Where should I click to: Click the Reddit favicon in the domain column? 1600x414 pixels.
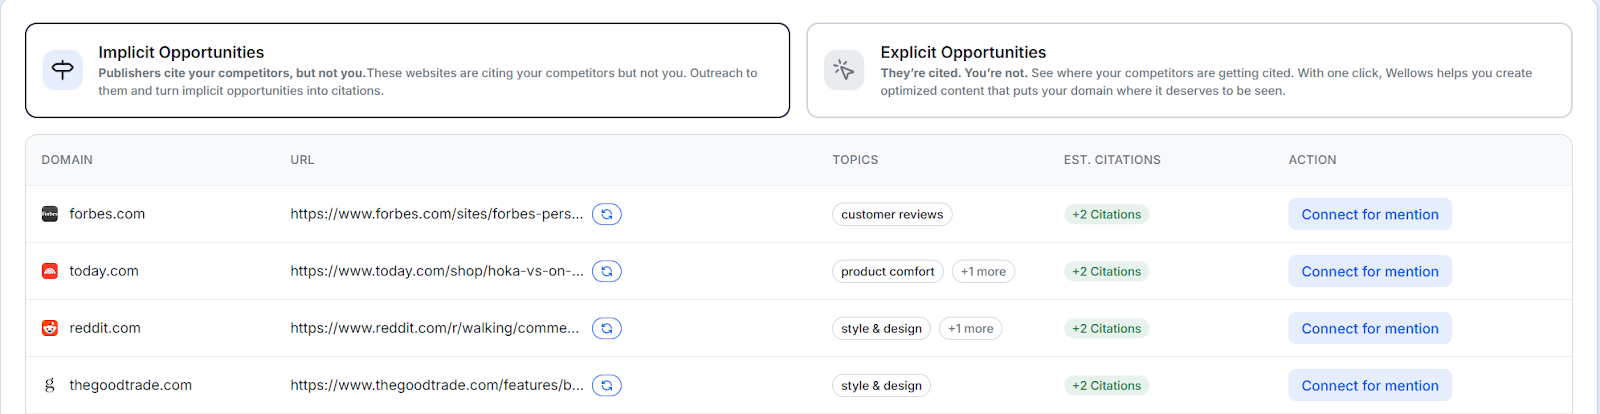[50, 328]
